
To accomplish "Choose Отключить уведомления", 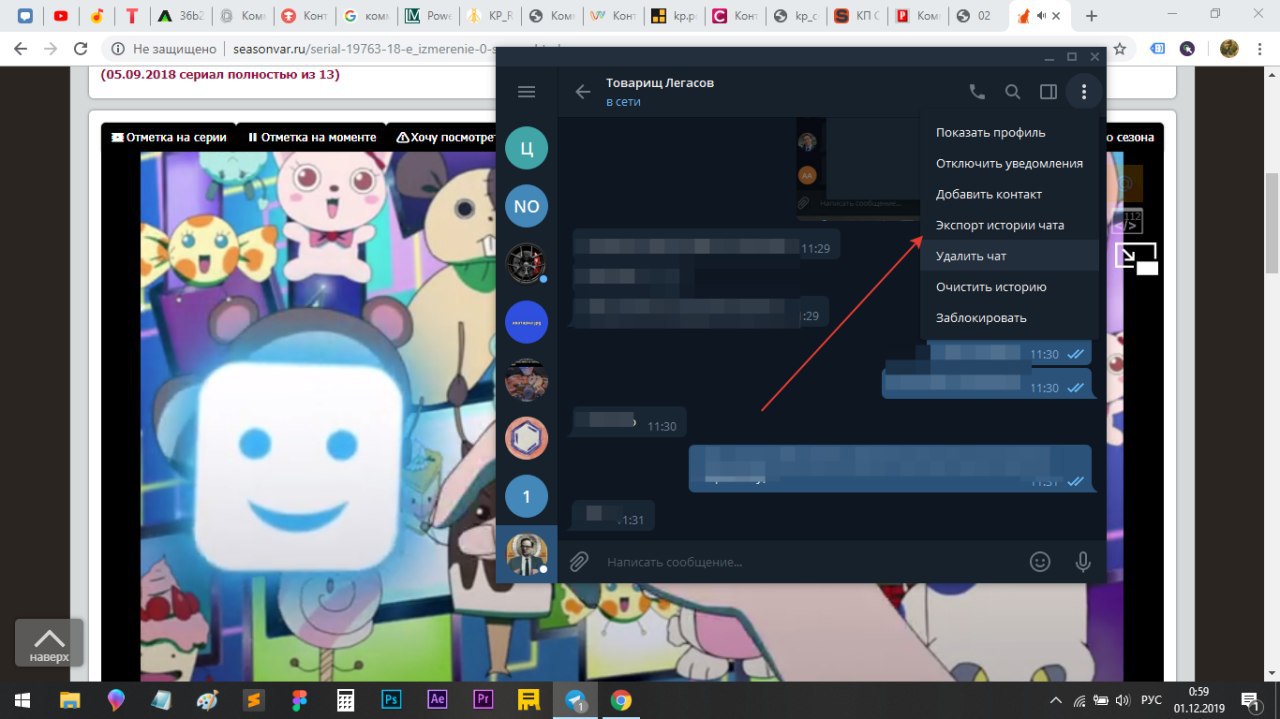I will pyautogui.click(x=1009, y=163).
